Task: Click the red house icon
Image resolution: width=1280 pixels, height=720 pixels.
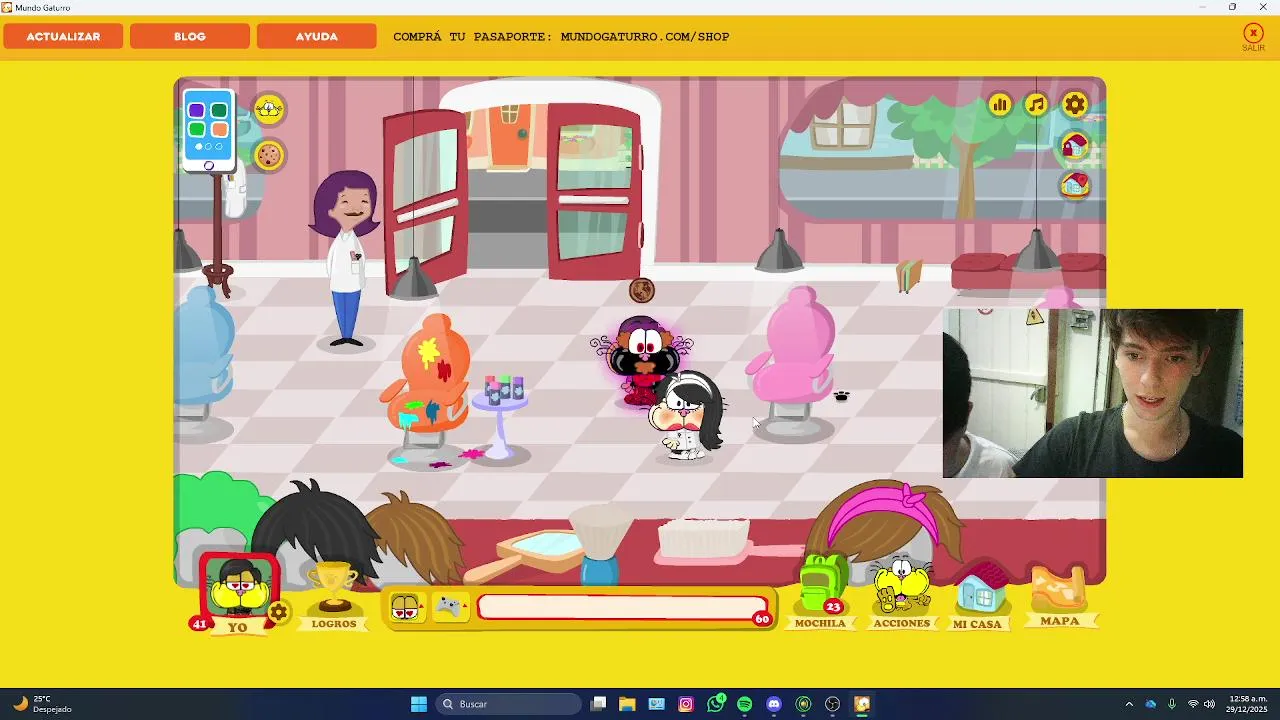Action: [x=1075, y=147]
